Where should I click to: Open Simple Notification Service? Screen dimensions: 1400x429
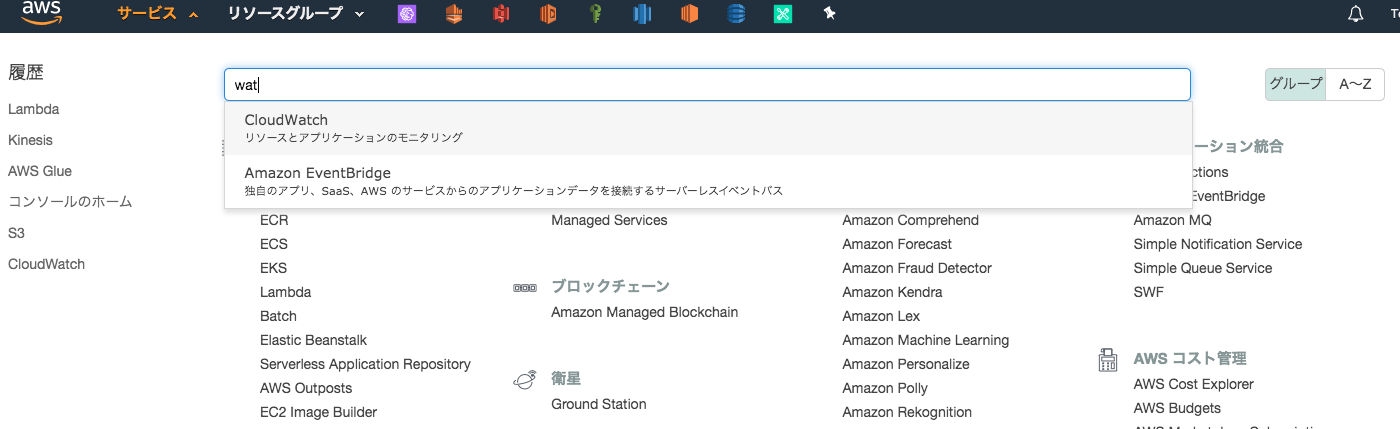[x=1218, y=244]
